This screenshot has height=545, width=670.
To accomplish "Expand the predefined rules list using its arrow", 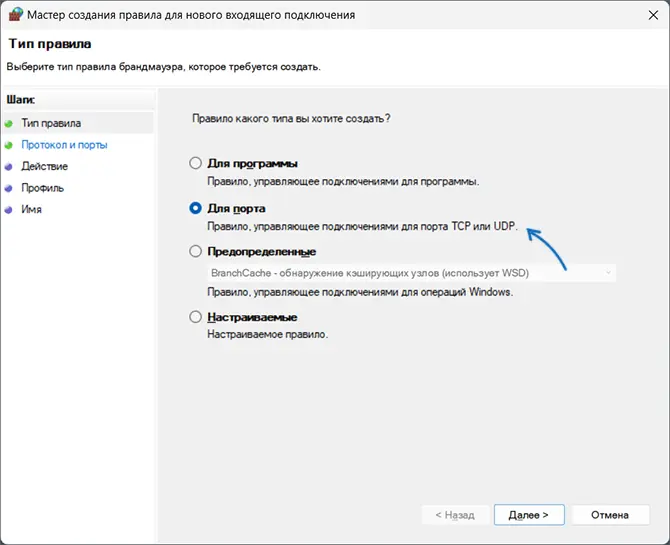I will point(607,273).
